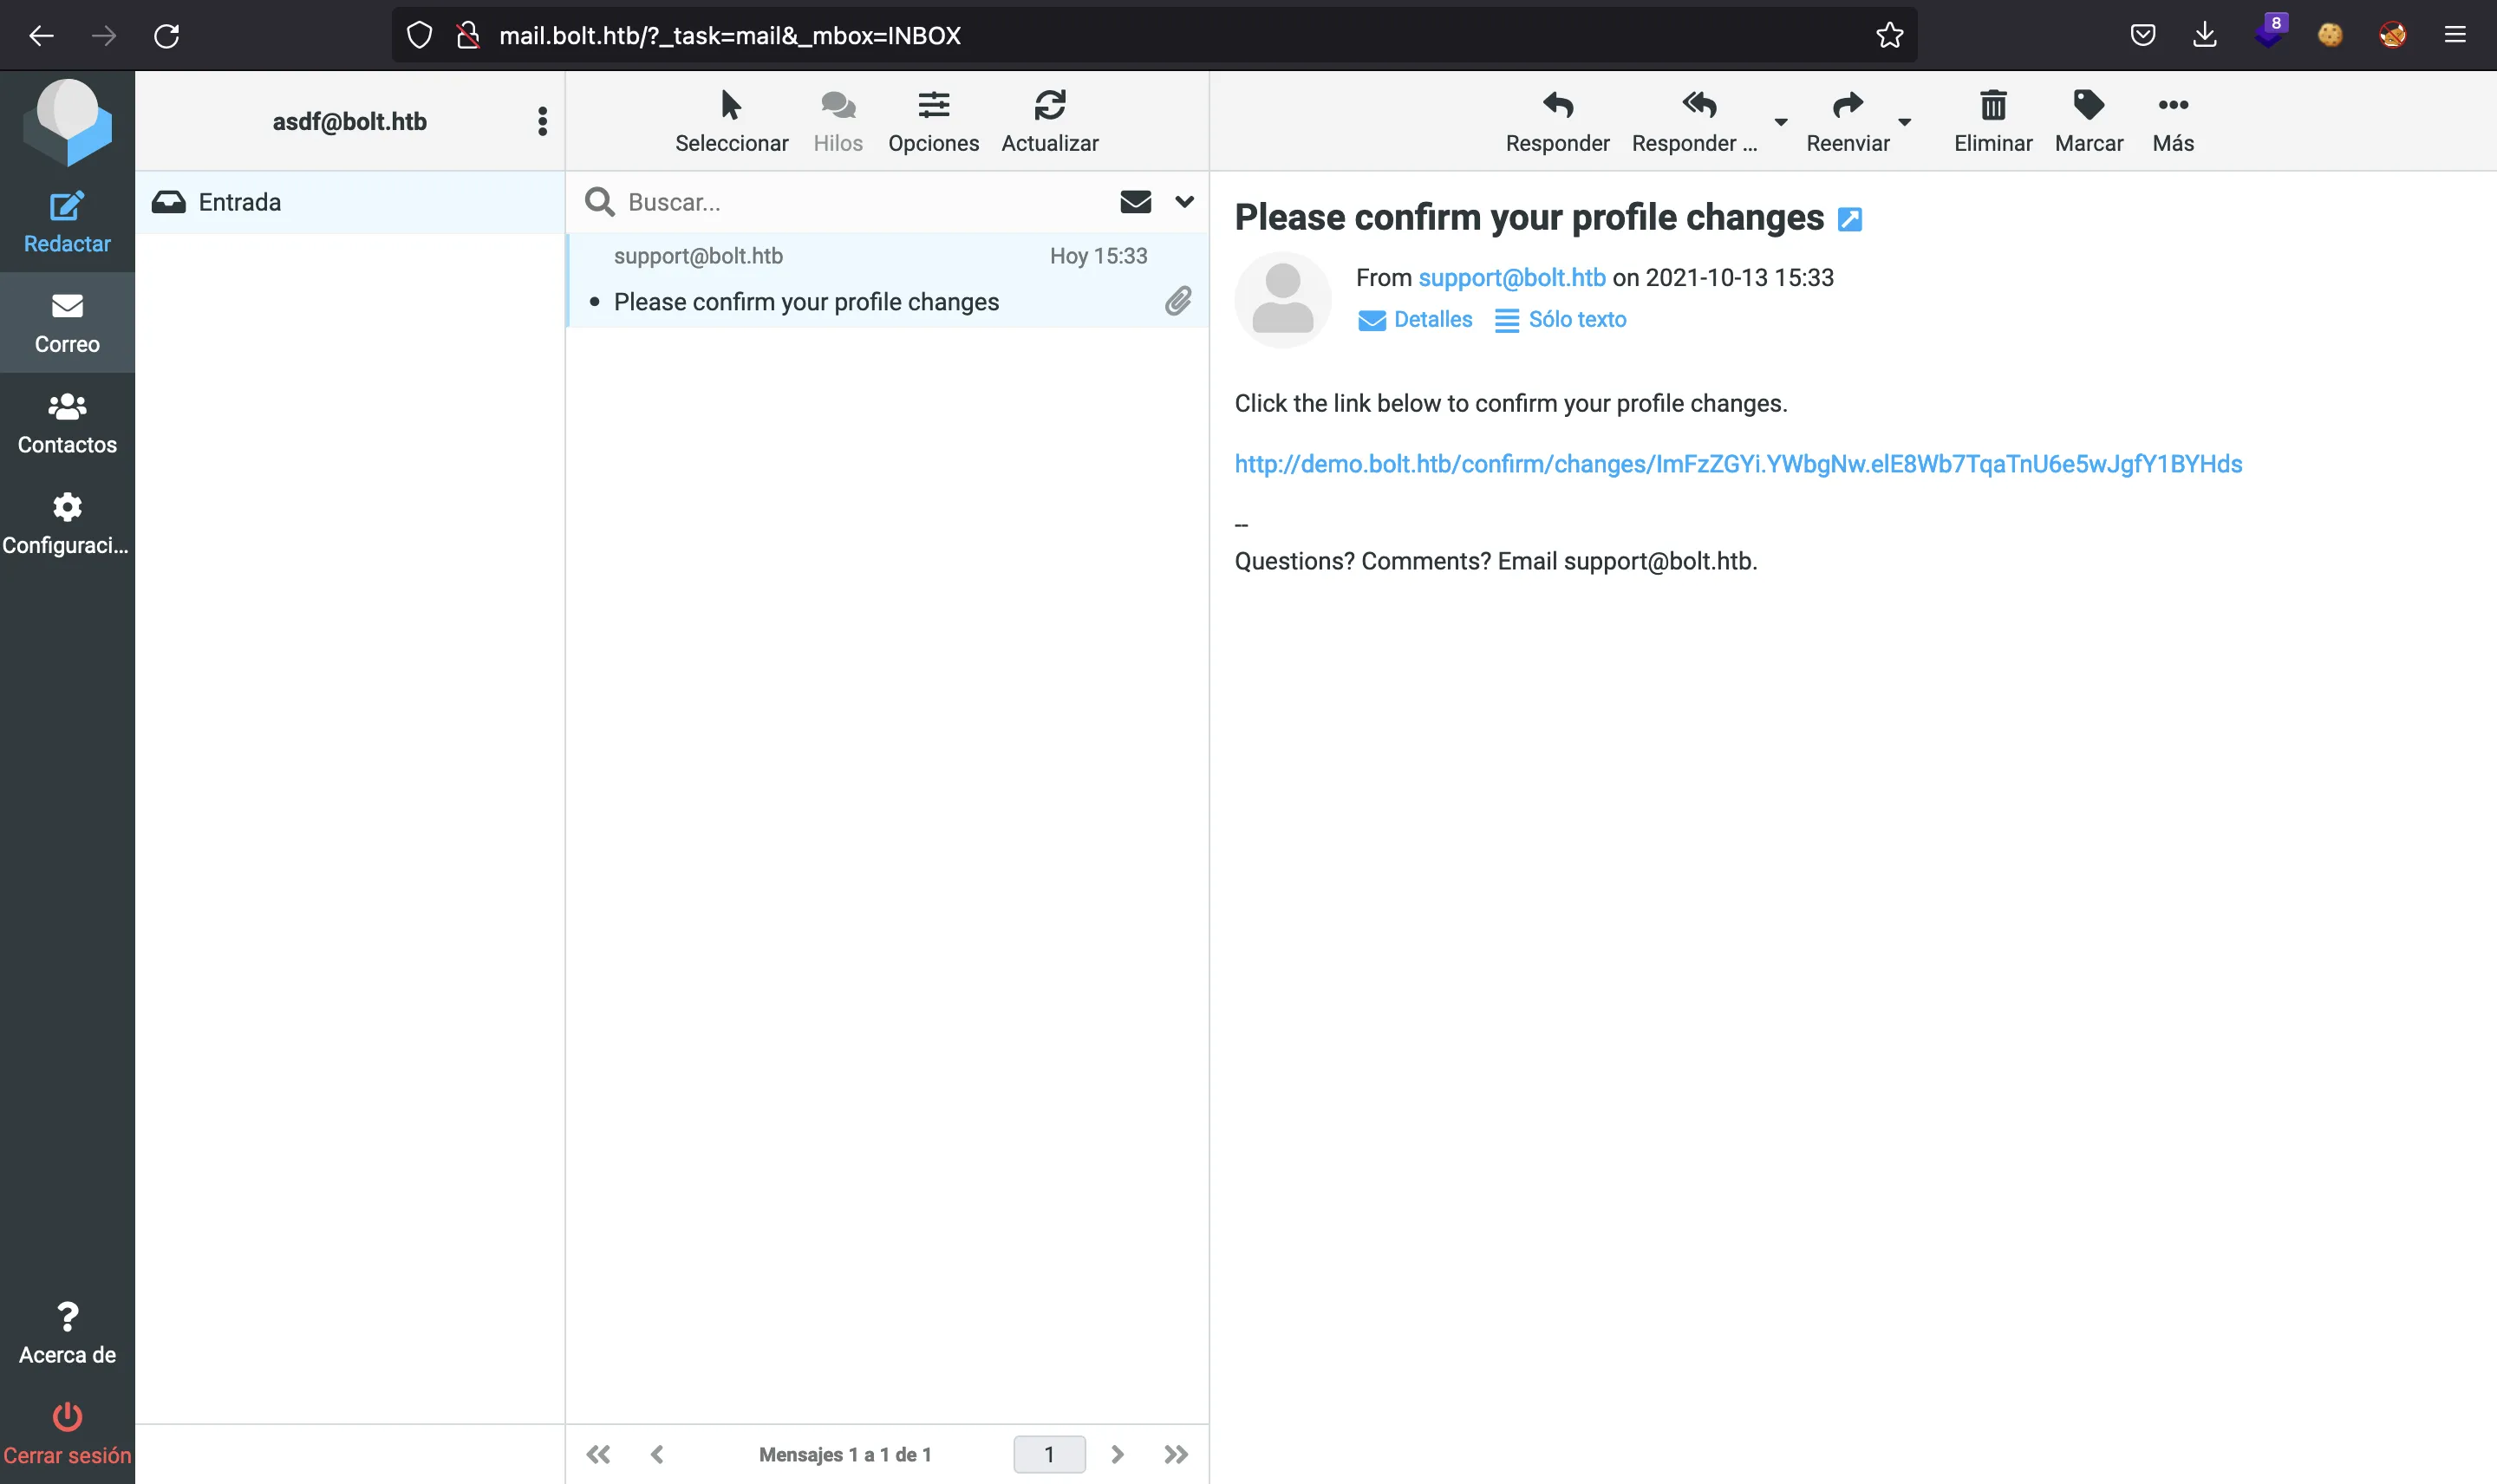Screen dimensions: 2497x1484
Task: Select the Más (More) menu
Action: tap(2172, 120)
